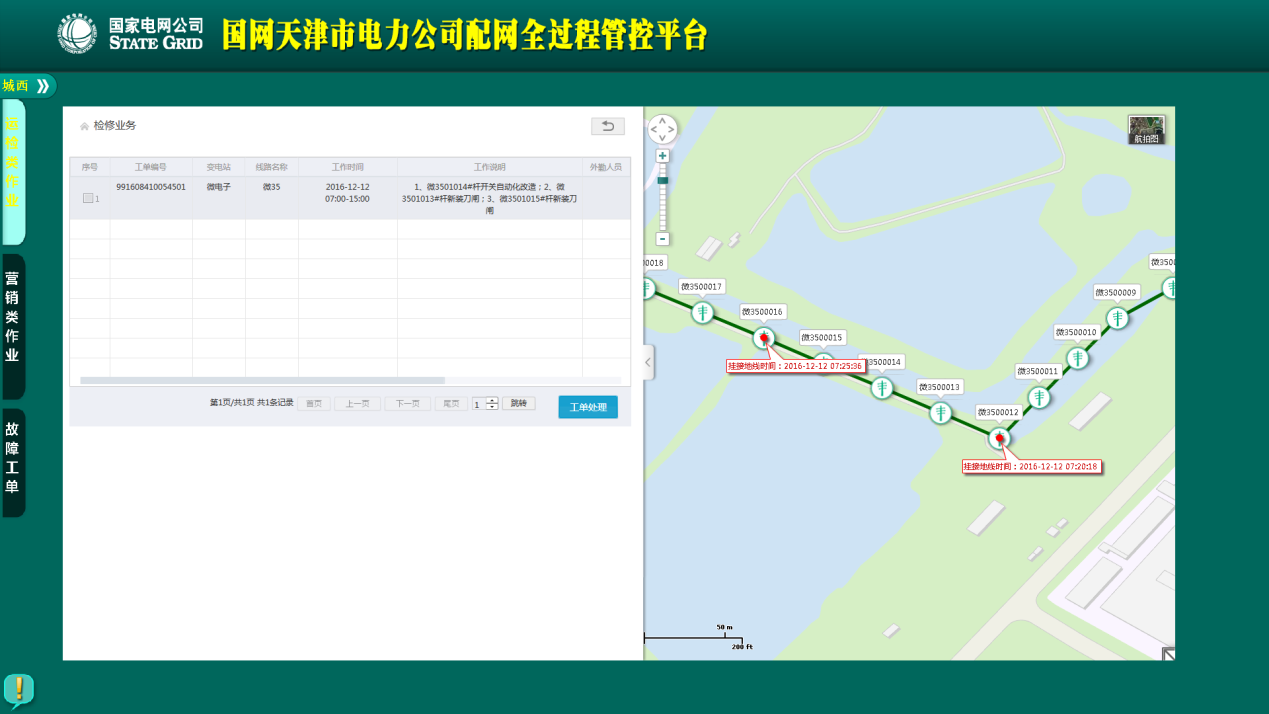Click the 工单处理 button

point(587,407)
